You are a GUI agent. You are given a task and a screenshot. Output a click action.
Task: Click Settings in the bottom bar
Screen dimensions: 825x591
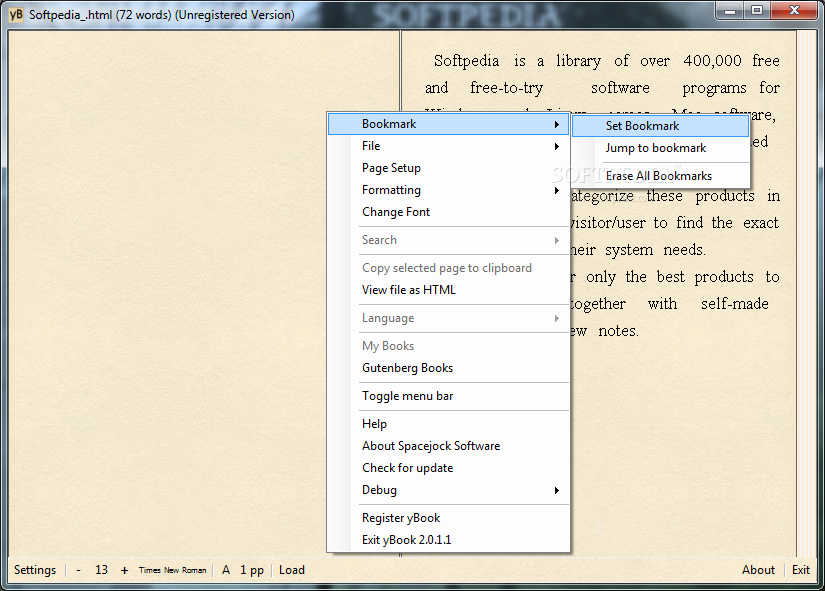[x=35, y=570]
